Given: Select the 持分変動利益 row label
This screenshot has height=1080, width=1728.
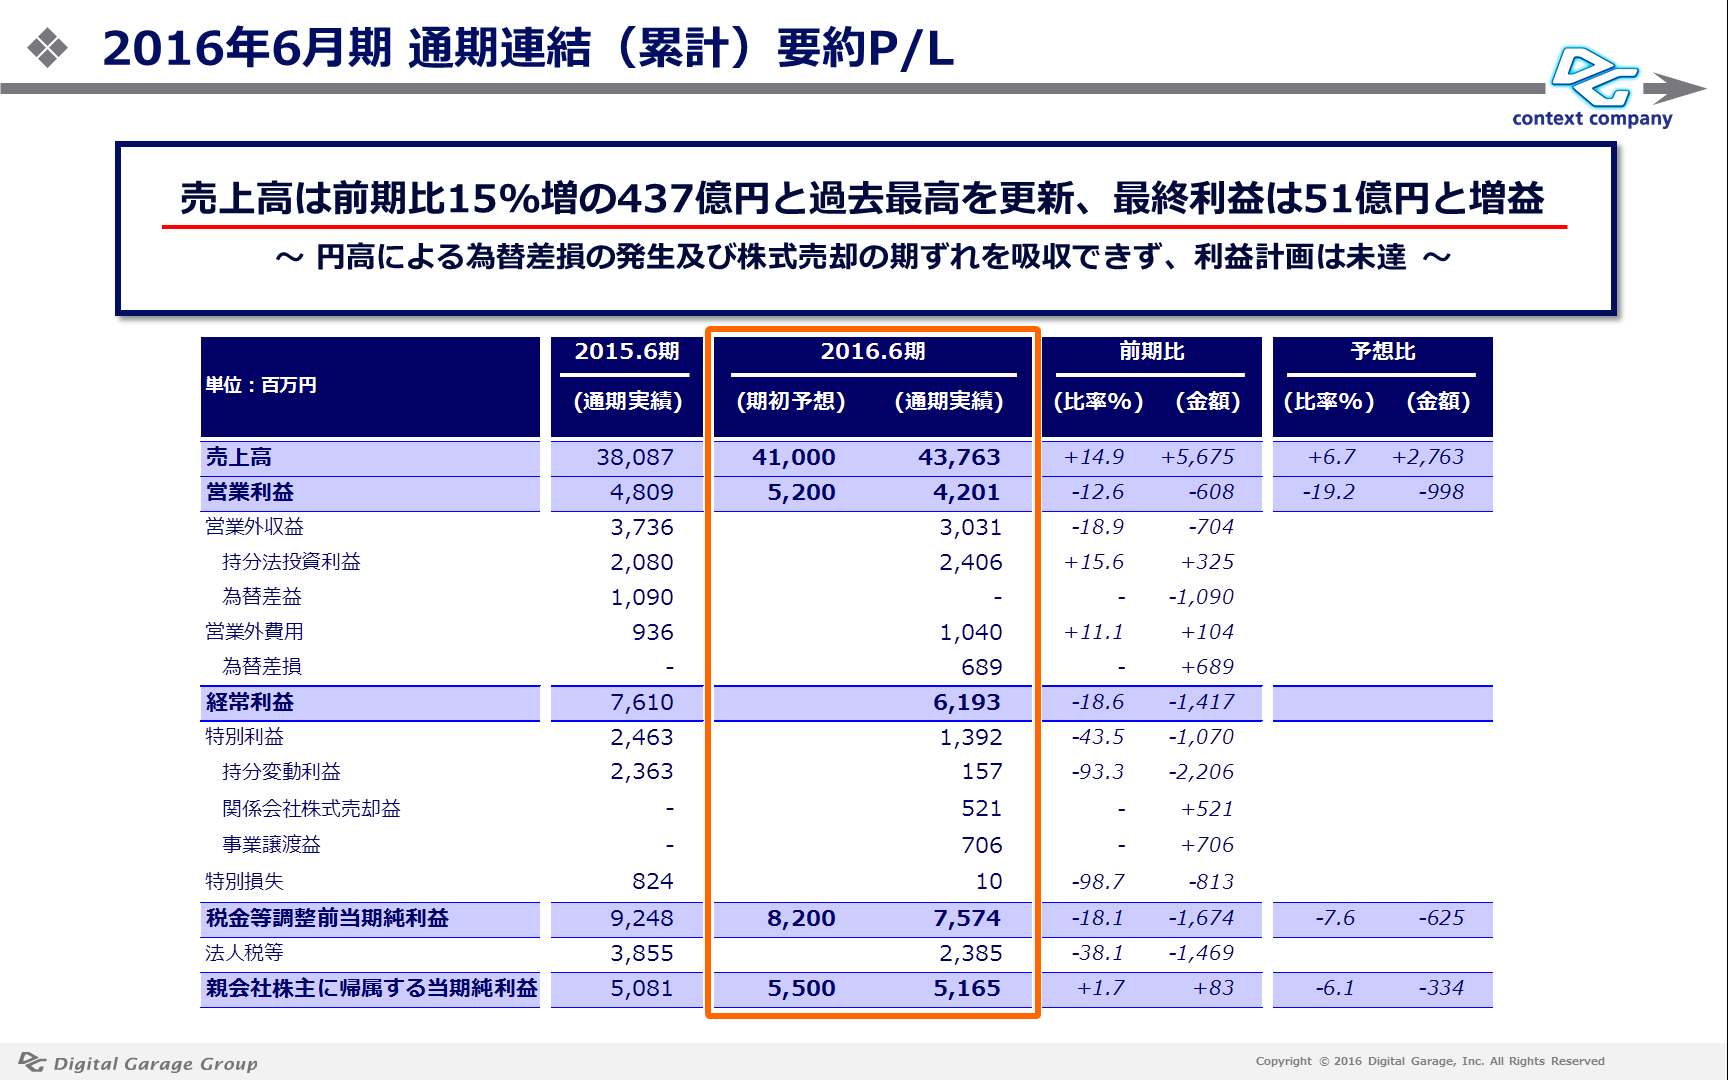Looking at the screenshot, I should point(281,772).
